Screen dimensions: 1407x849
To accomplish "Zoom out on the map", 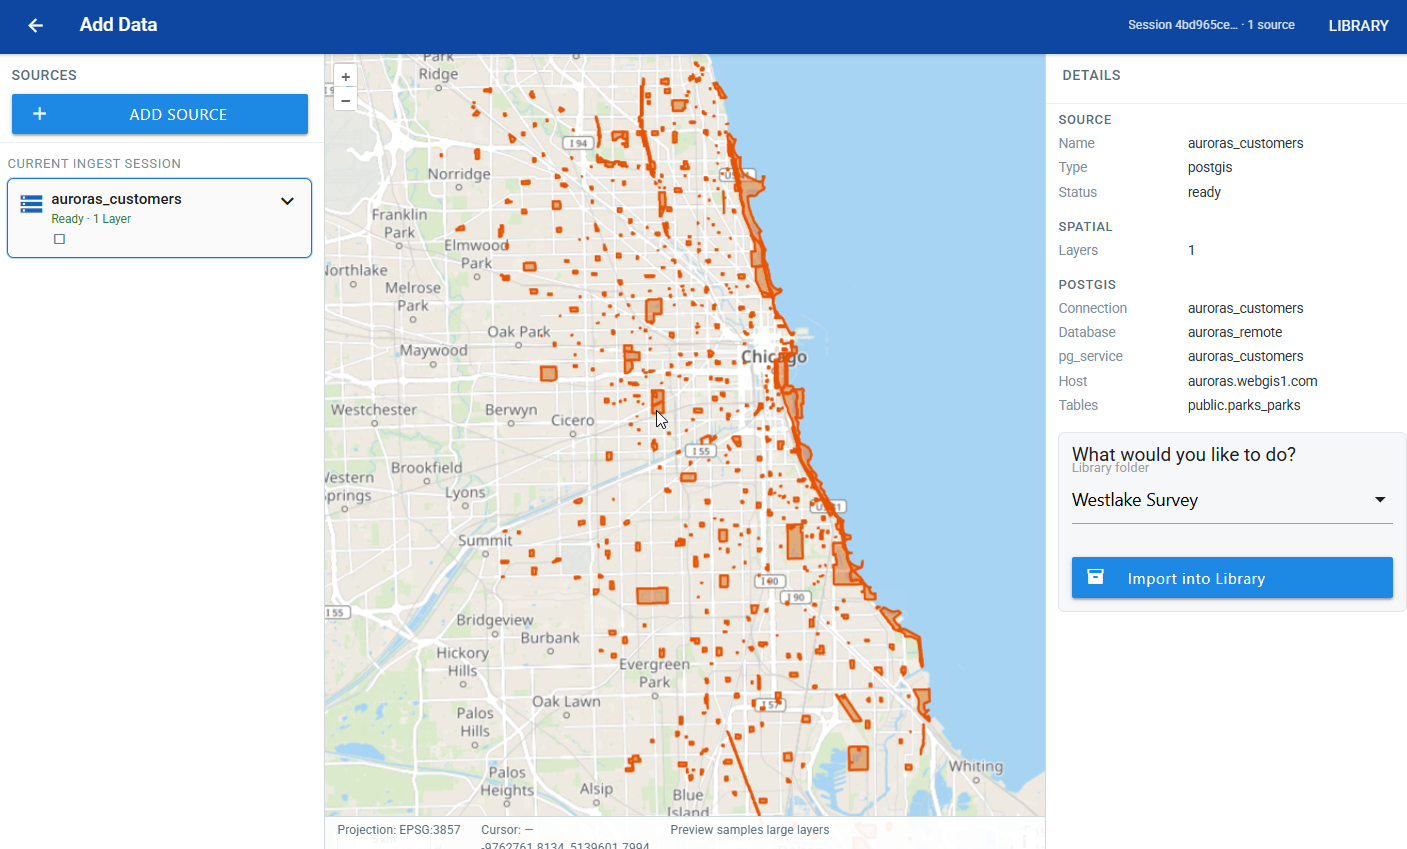I will click(346, 99).
